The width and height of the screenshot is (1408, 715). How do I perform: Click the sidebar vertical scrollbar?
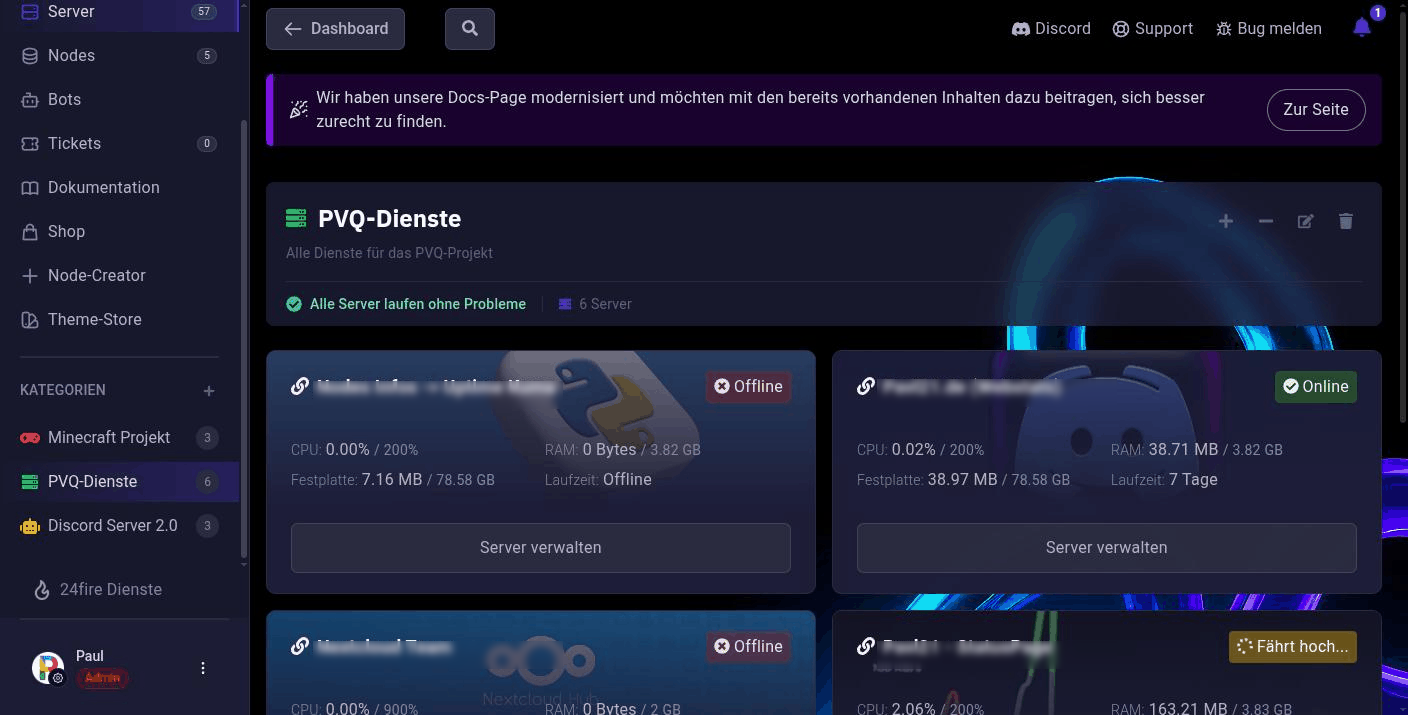click(244, 340)
